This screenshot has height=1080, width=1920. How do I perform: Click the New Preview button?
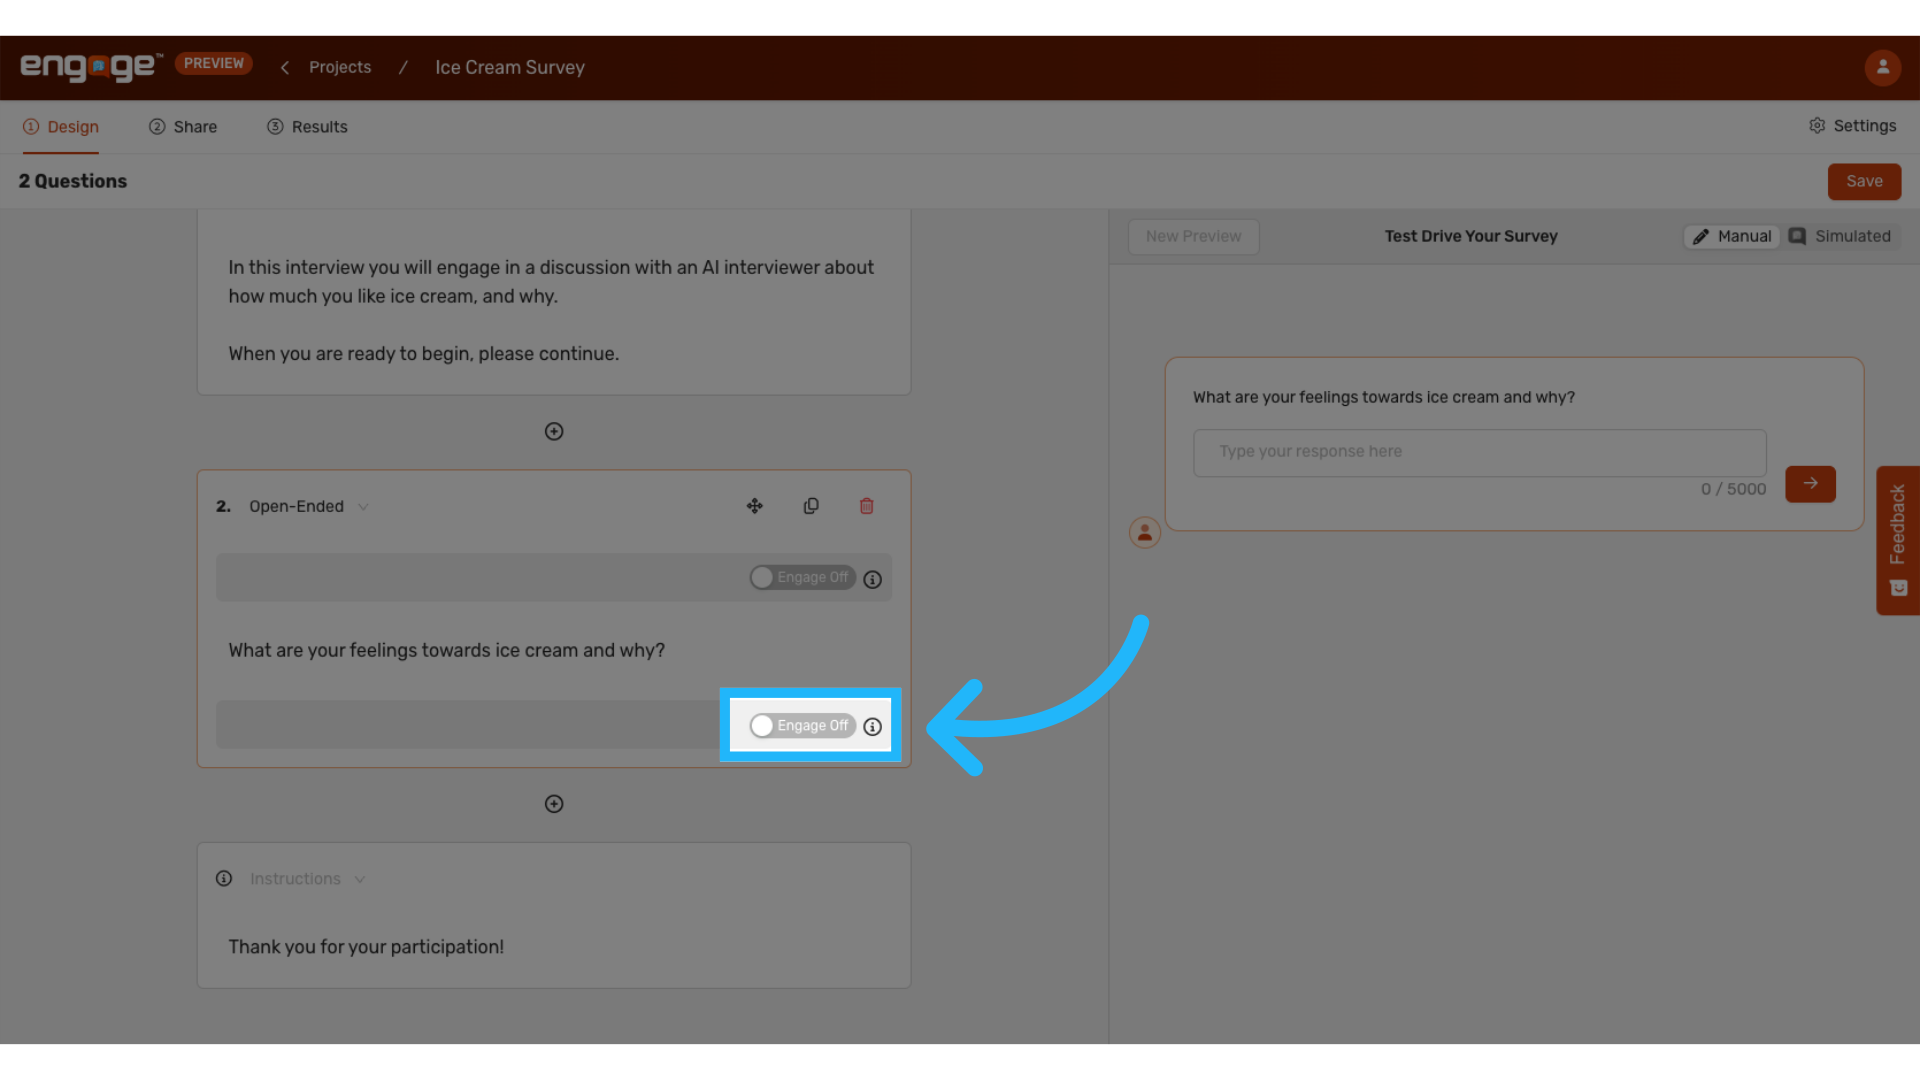click(1193, 236)
